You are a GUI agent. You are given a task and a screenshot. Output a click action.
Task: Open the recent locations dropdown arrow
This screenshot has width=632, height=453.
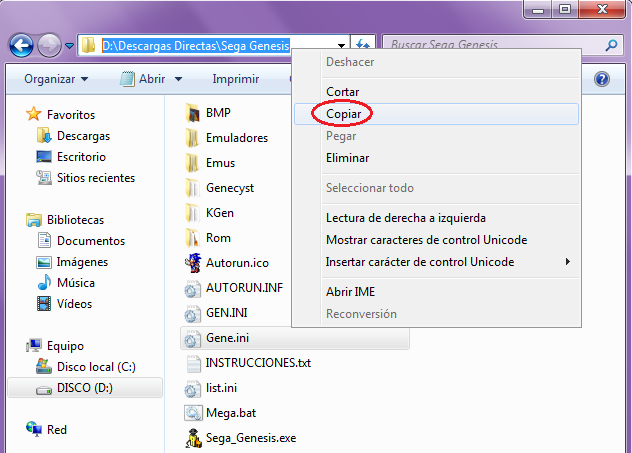coord(69,46)
